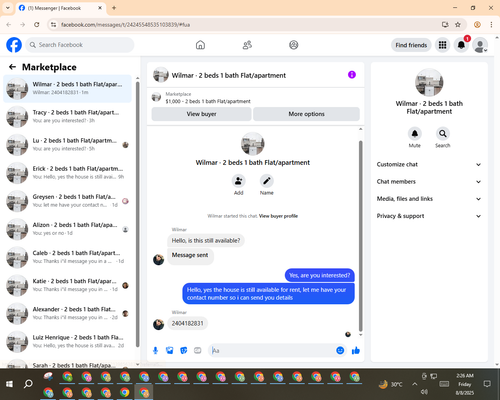Mute this chat with the bell icon
The width and height of the screenshot is (500, 400).
415,134
